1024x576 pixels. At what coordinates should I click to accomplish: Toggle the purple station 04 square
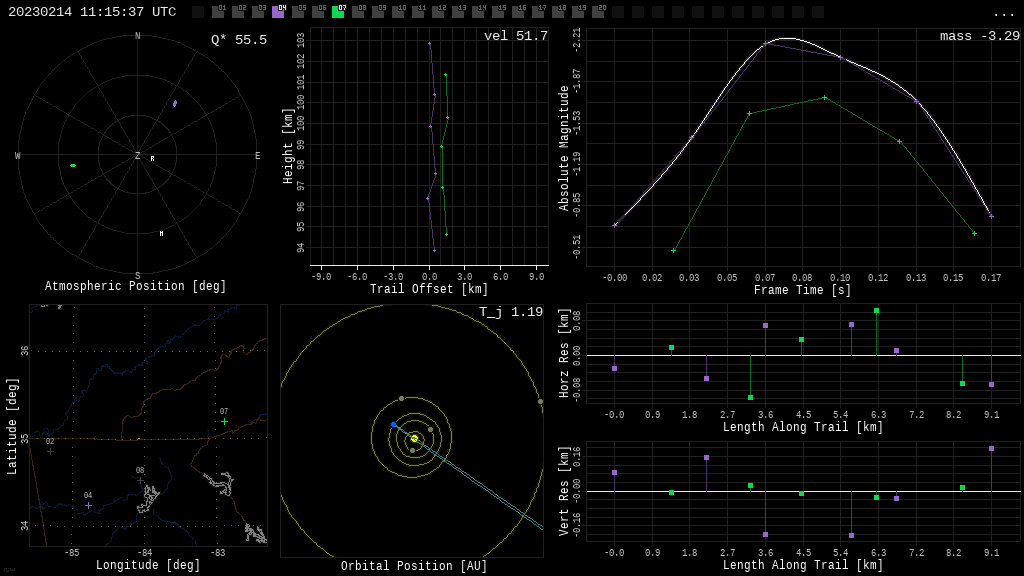pyautogui.click(x=278, y=12)
